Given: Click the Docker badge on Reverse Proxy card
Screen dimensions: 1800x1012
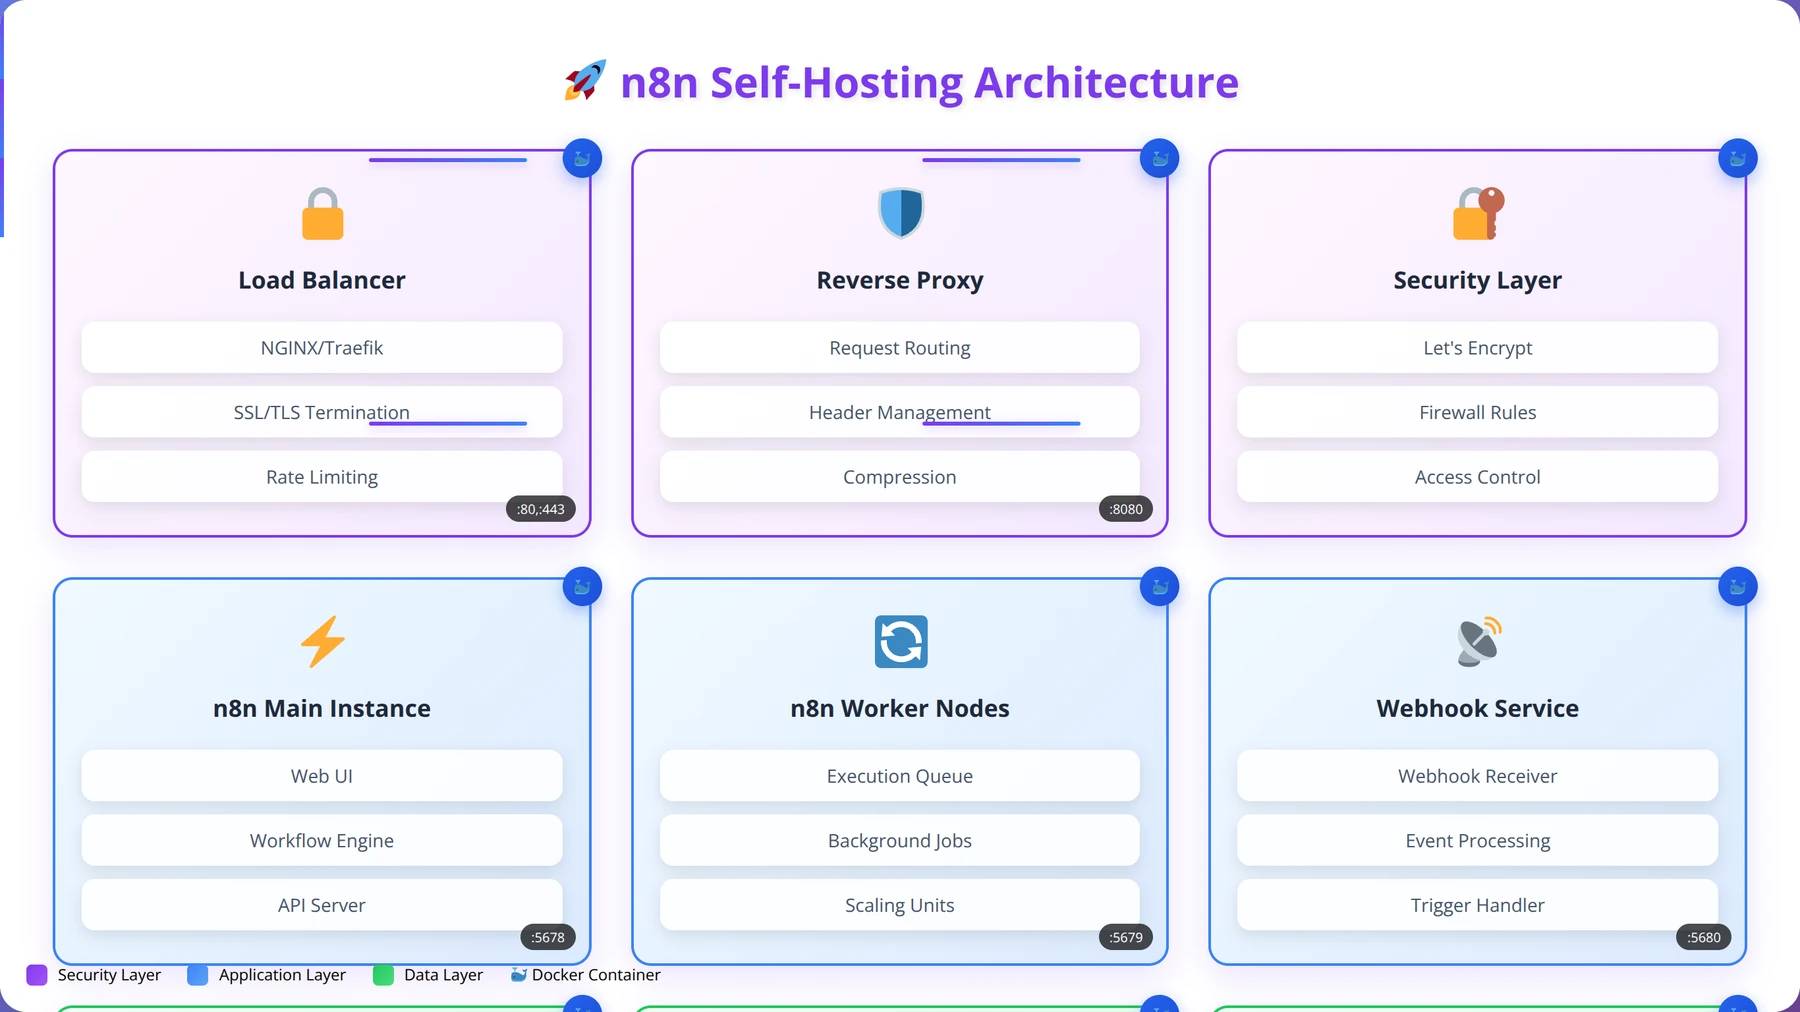Looking at the screenshot, I should tap(1160, 158).
